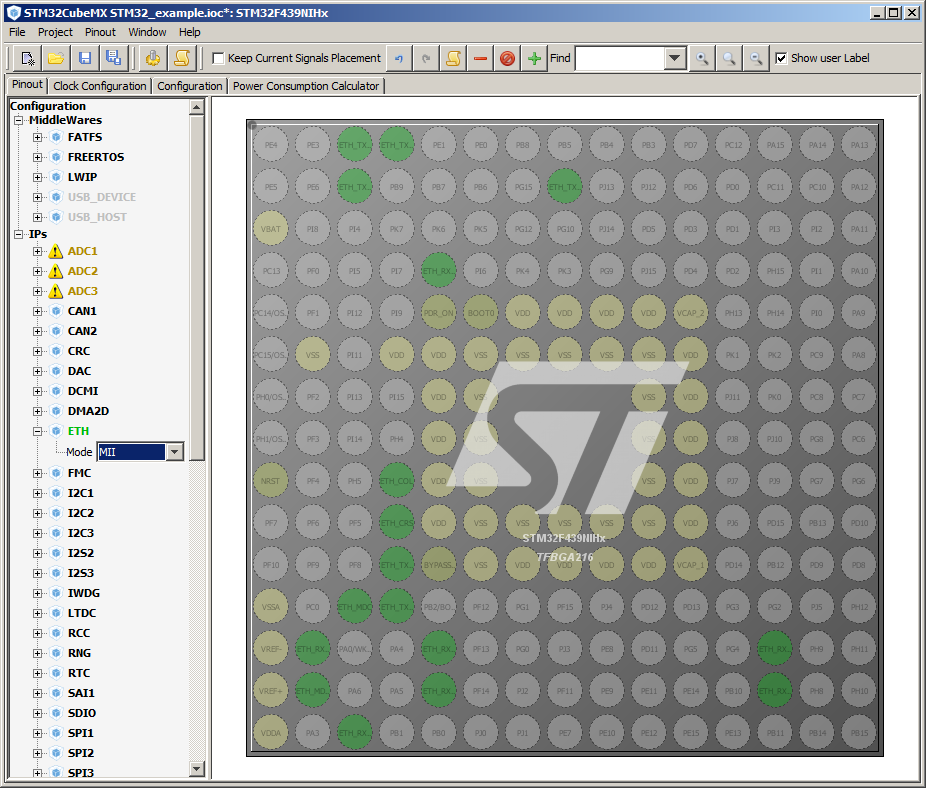Click the Save Project As icon
The image size is (926, 788).
[x=113, y=58]
